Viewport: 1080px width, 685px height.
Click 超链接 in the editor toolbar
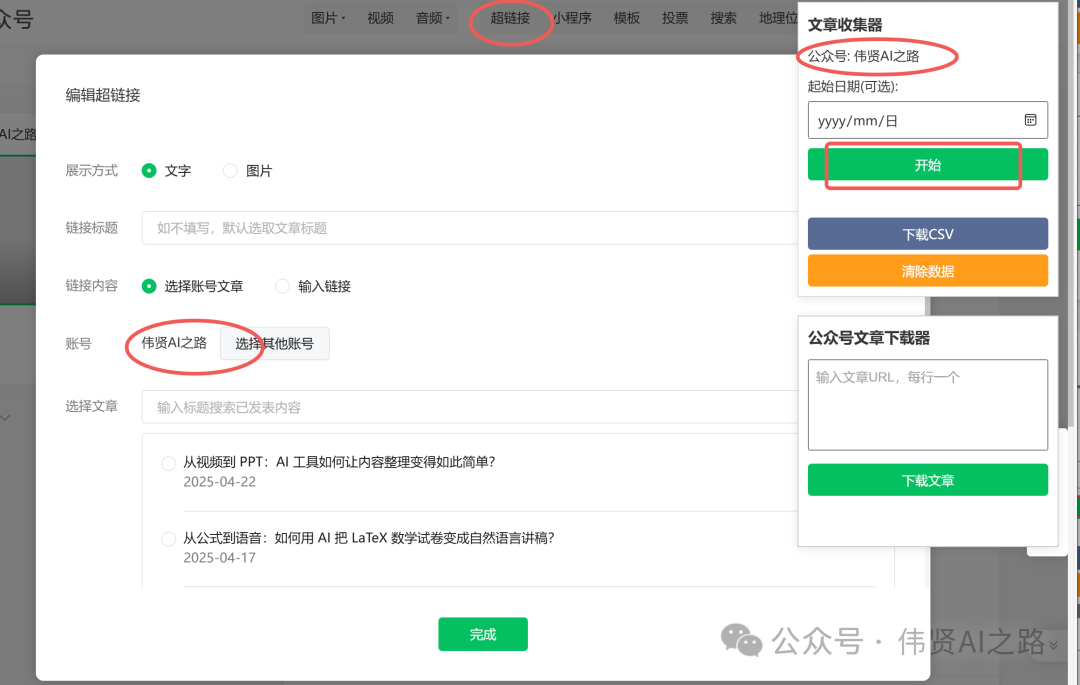510,18
